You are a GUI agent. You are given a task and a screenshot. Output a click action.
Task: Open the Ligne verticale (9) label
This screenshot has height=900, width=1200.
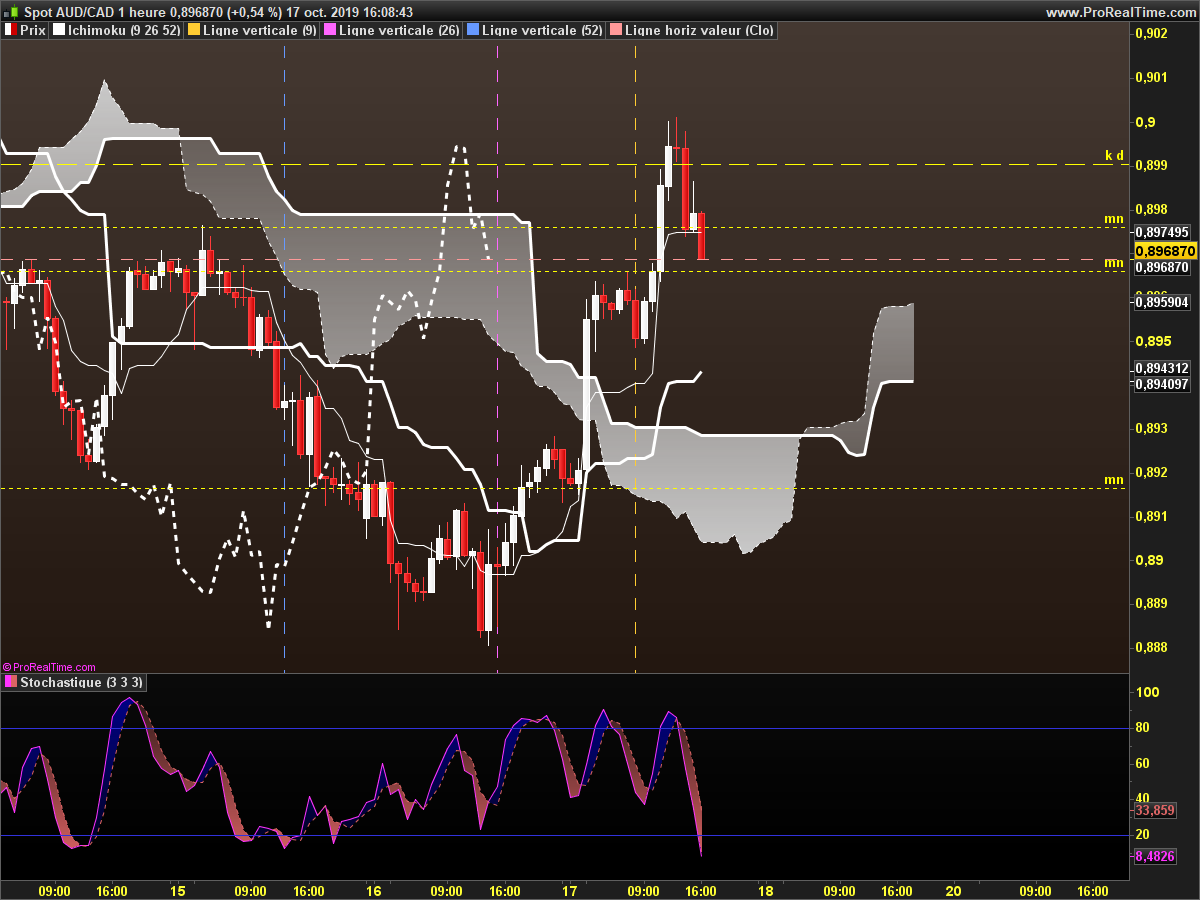pyautogui.click(x=259, y=31)
